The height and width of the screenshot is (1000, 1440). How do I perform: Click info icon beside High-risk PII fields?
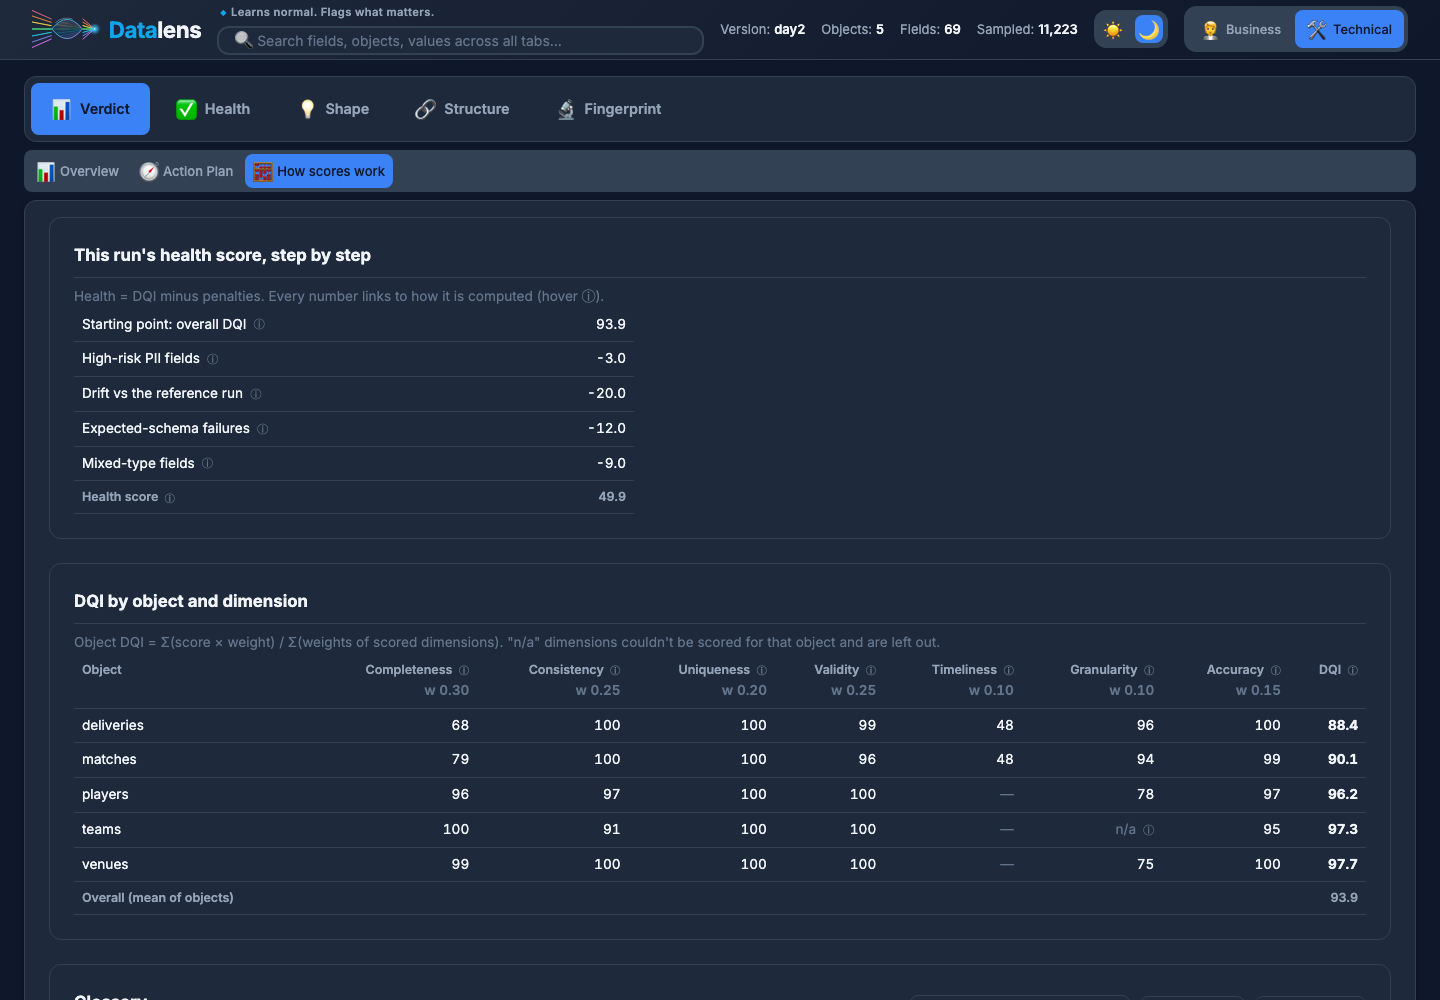coord(212,359)
